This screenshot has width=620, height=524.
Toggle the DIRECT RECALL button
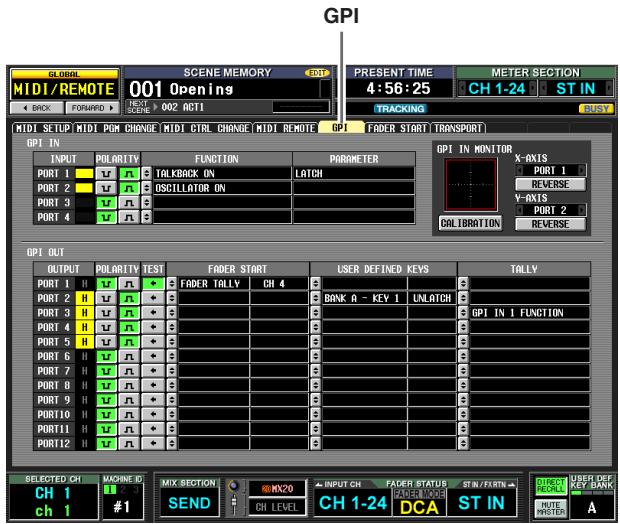551,486
